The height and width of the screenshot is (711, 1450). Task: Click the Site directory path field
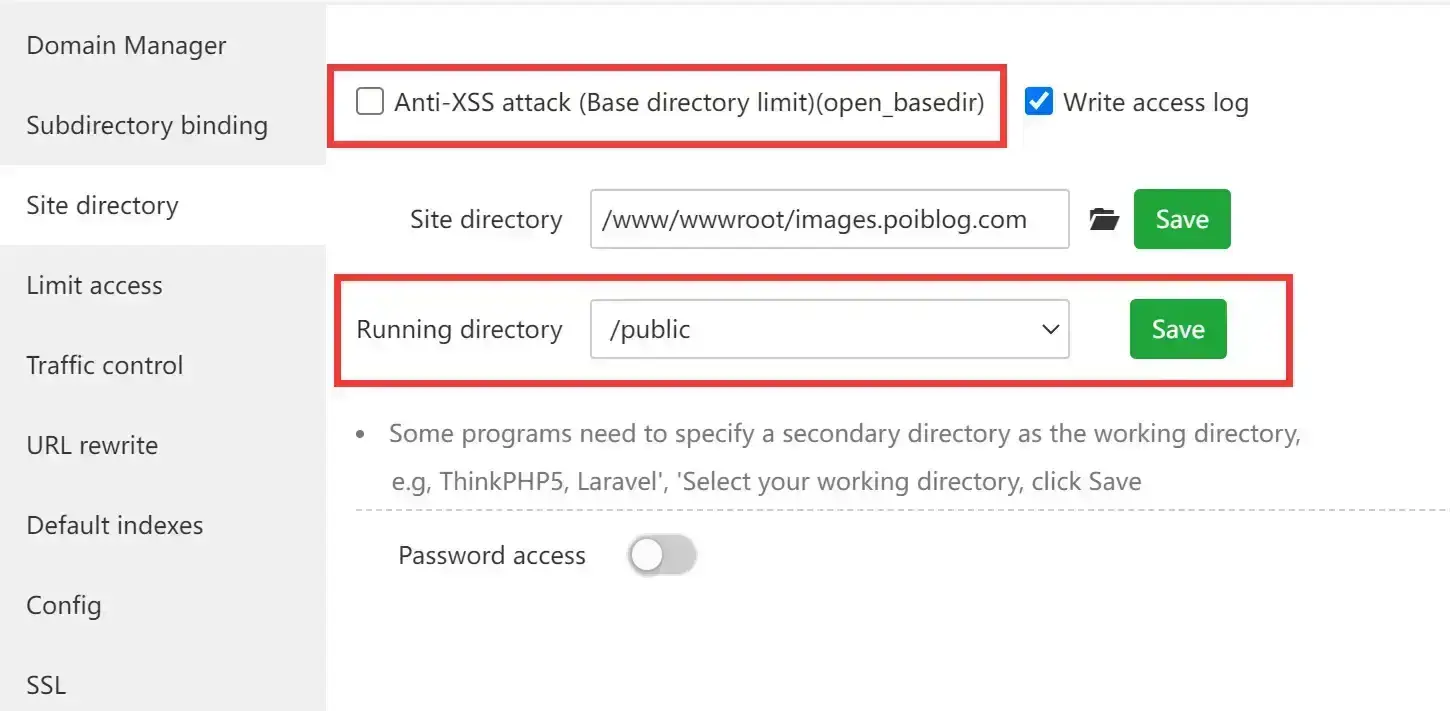[829, 219]
